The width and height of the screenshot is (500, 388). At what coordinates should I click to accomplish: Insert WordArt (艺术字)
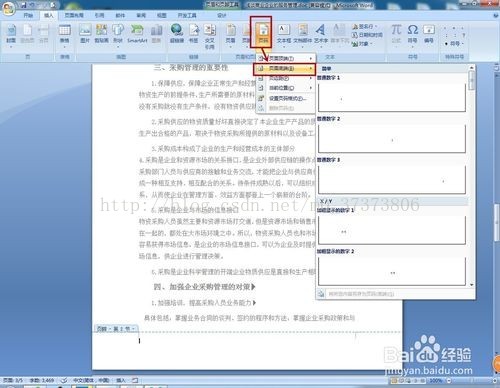coord(321,35)
